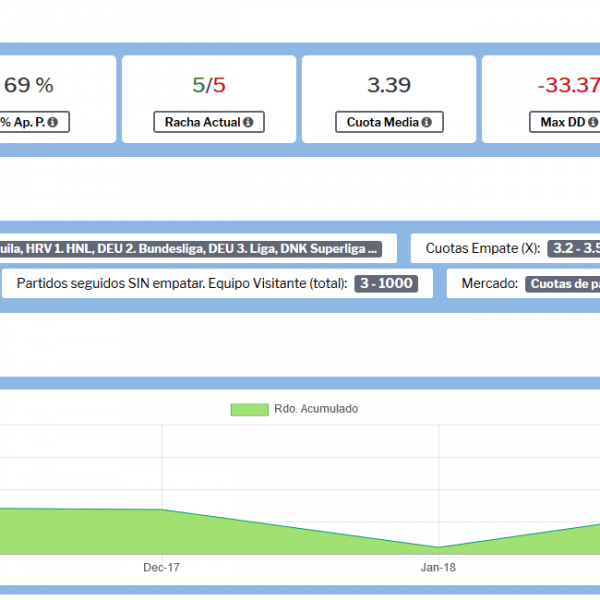Click the Partidos seguidos SIN empatar filter label

pos(182,284)
